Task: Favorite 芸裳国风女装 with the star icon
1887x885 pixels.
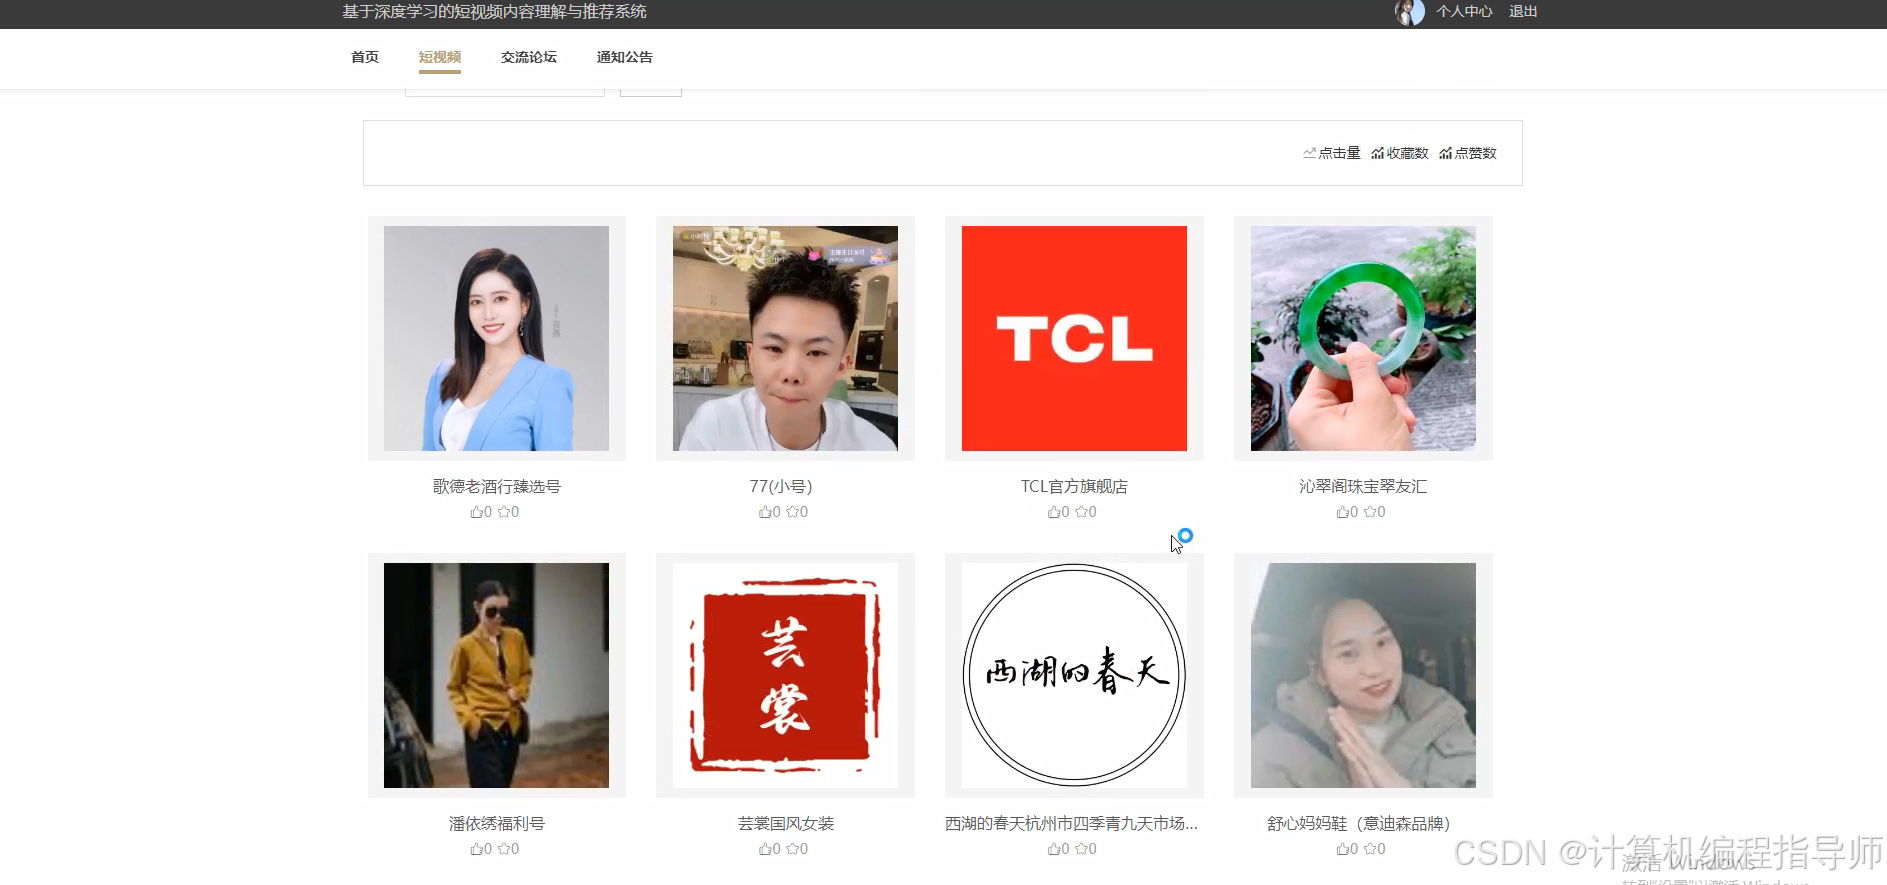Action: 793,849
